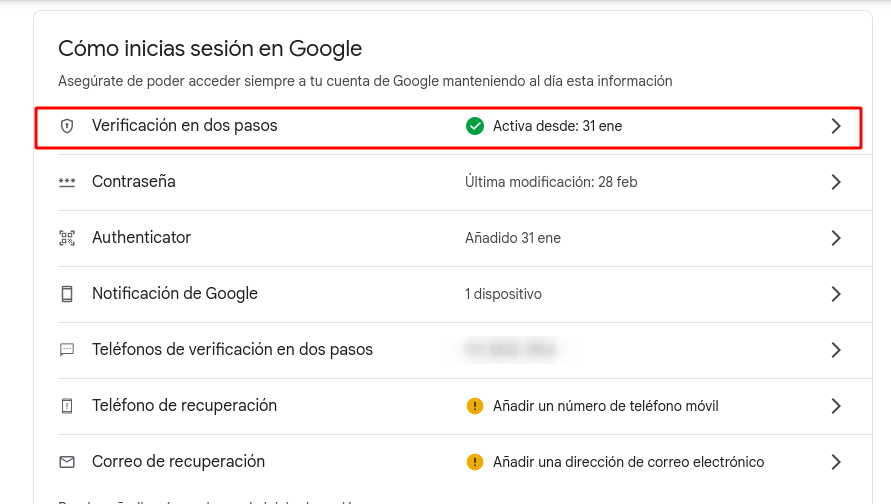The width and height of the screenshot is (891, 504).
Task: Select the Contraseña label text
Action: click(x=133, y=182)
